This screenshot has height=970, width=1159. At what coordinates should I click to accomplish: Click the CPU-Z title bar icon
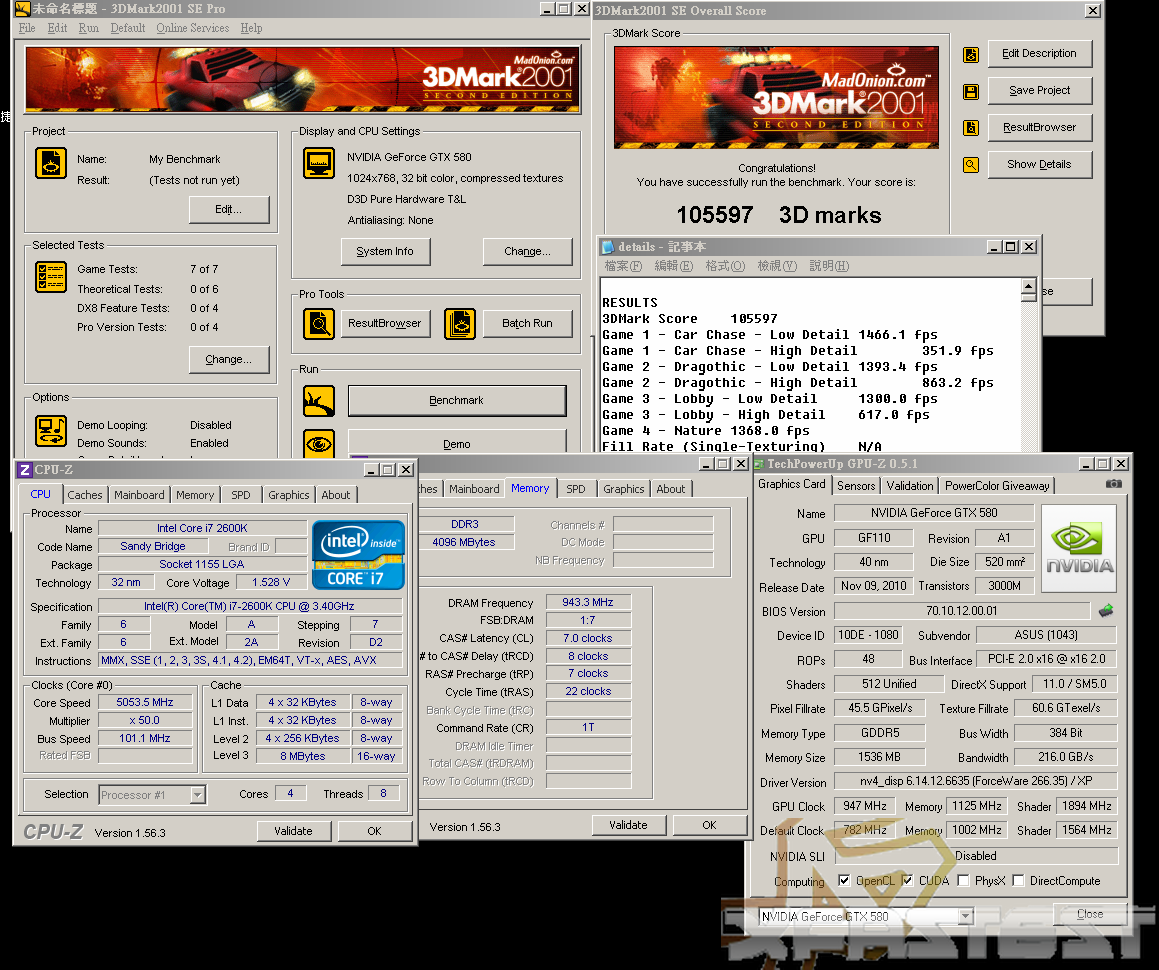pyautogui.click(x=24, y=469)
